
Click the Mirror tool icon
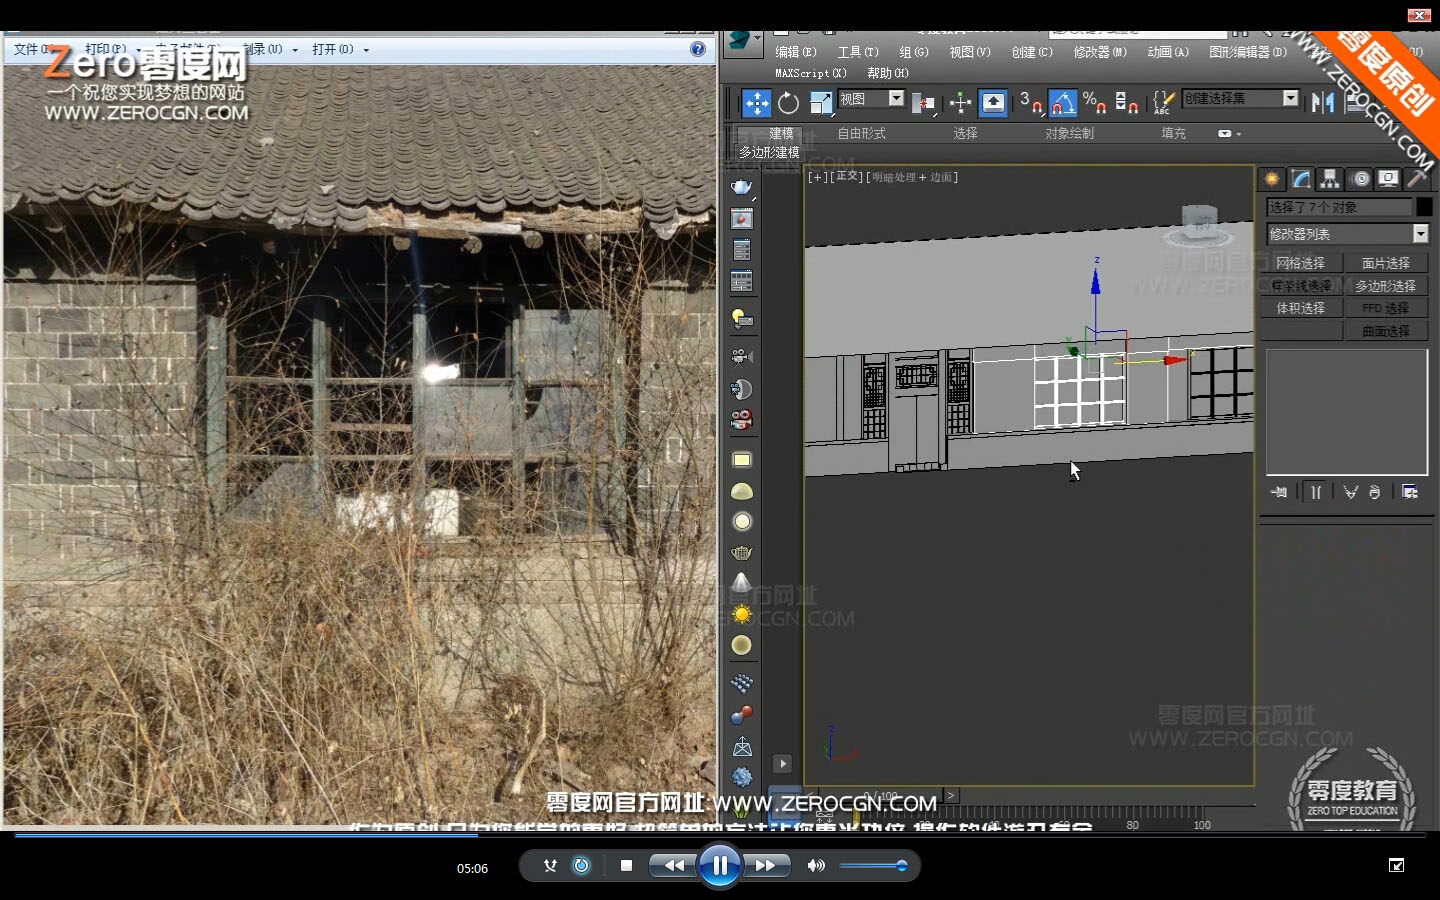coord(1323,102)
